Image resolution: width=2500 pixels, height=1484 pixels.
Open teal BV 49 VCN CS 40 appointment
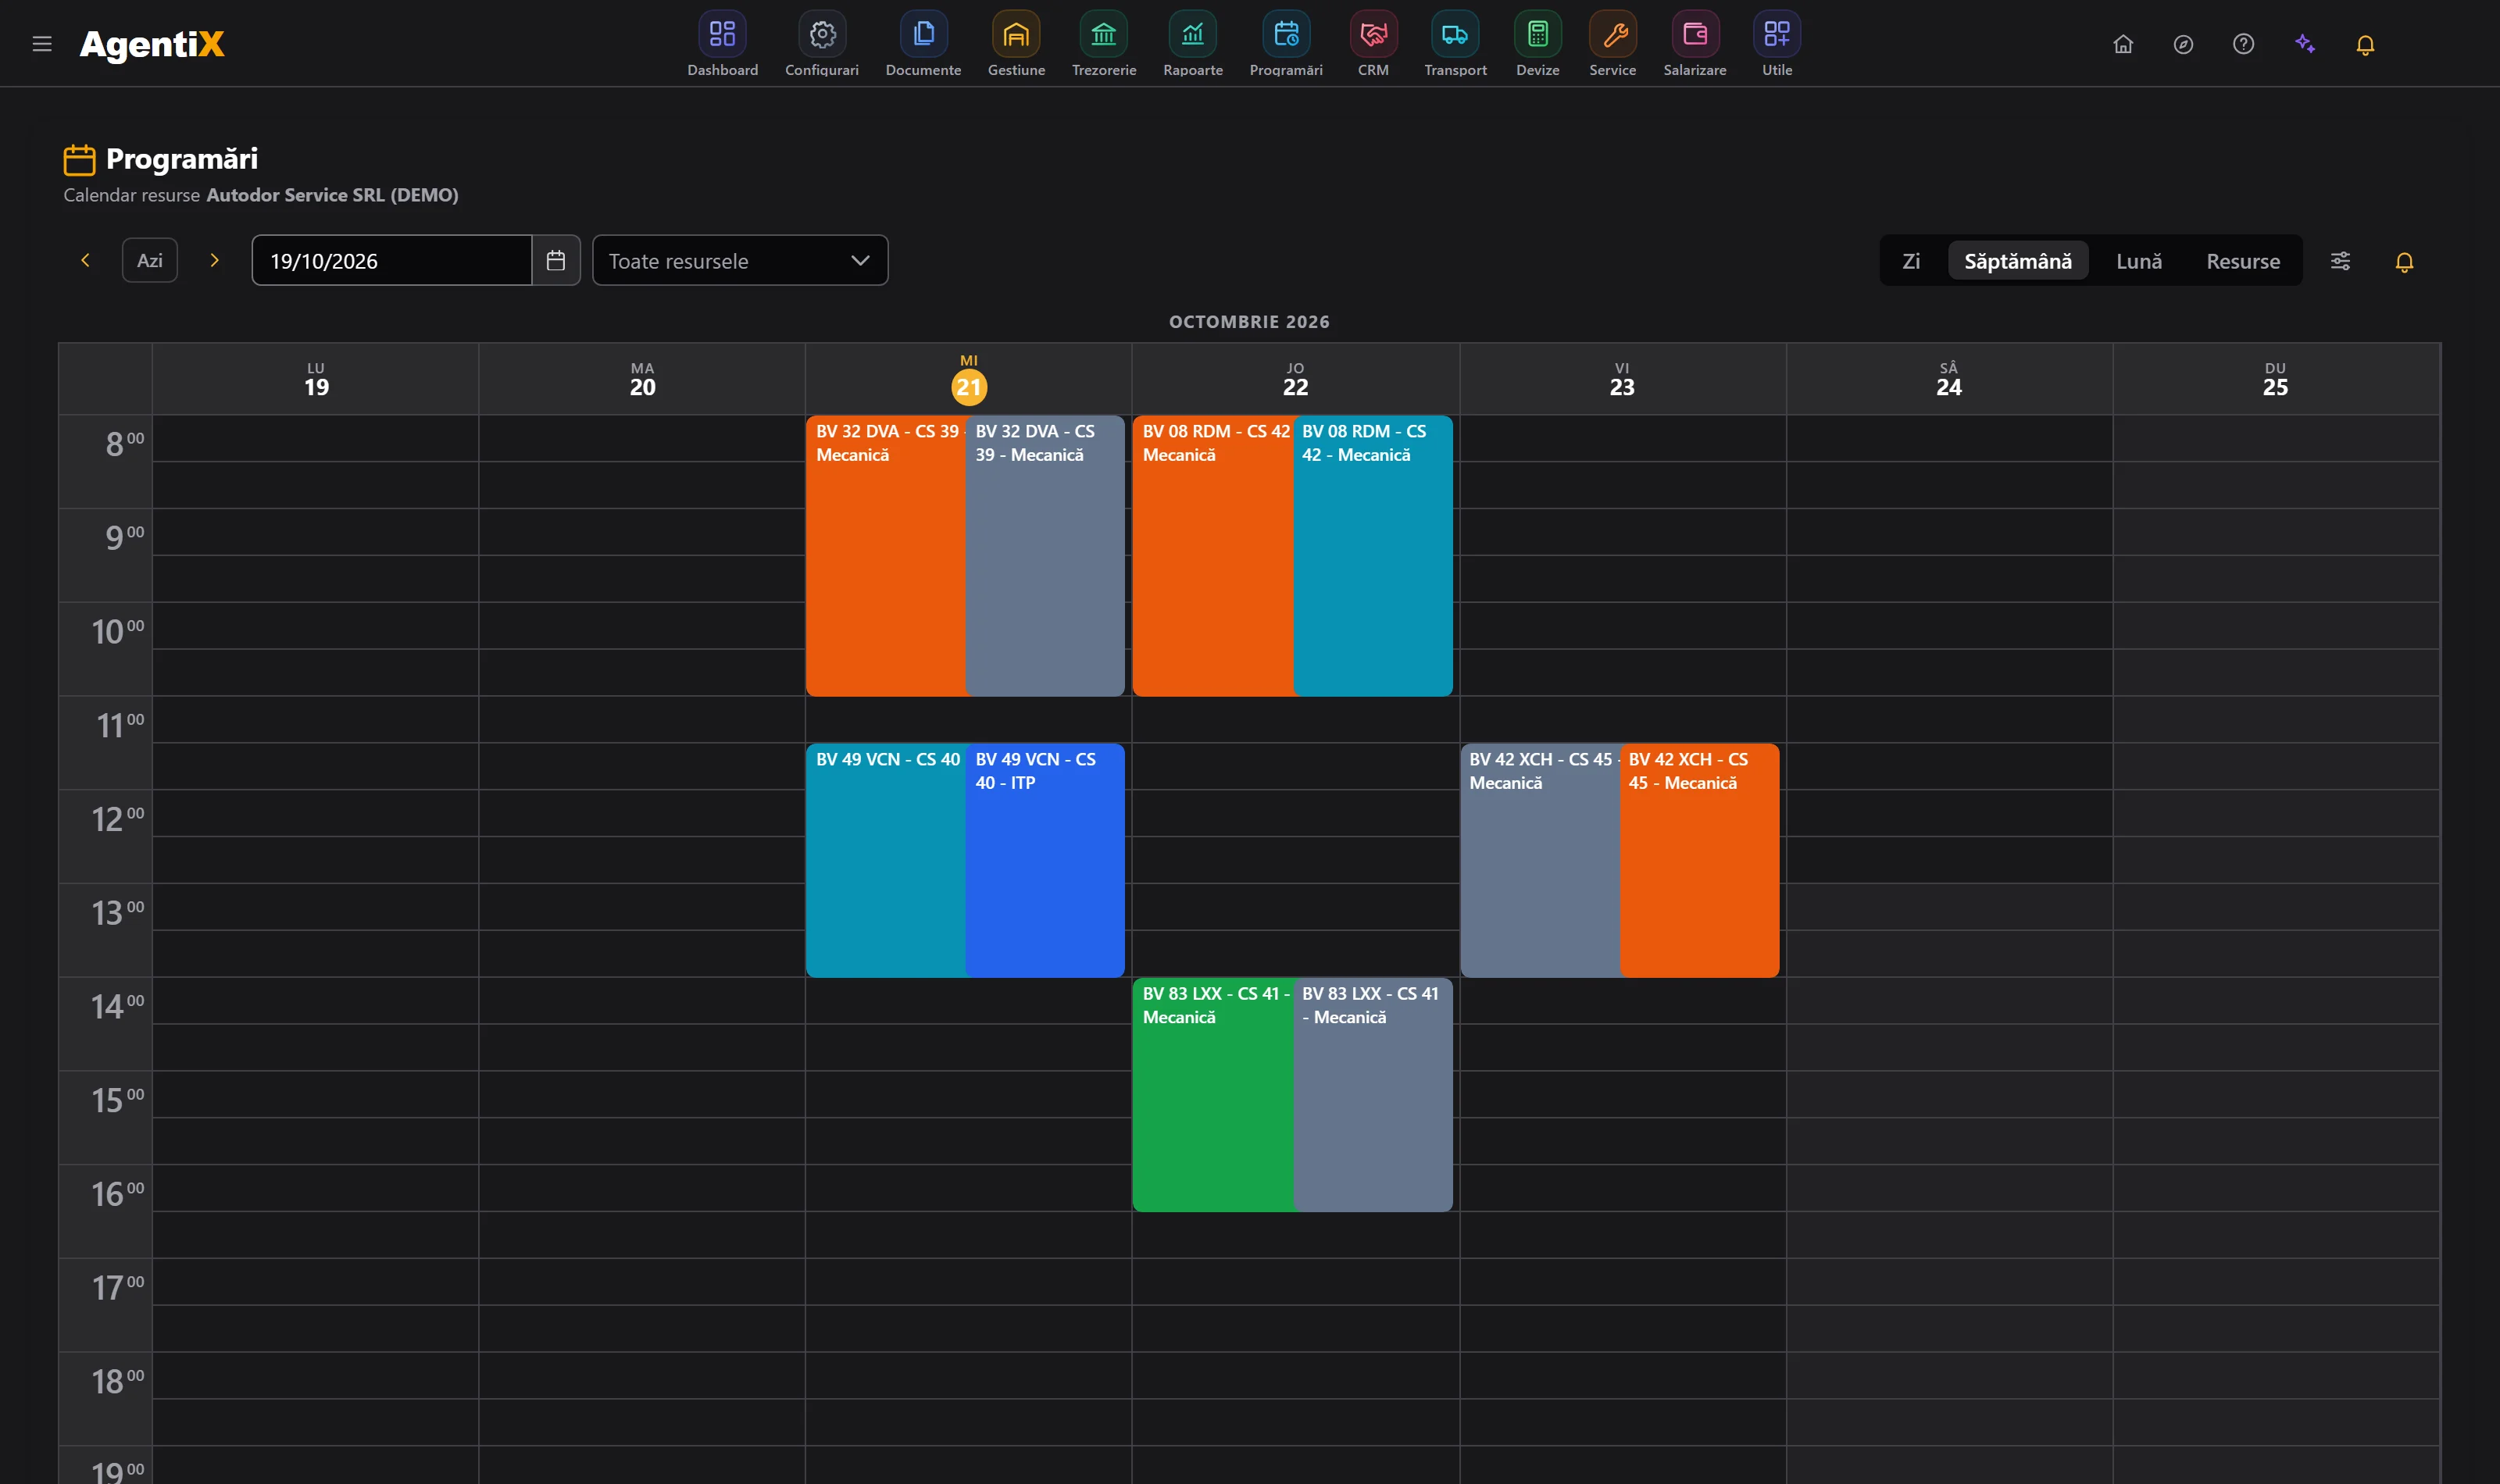click(x=886, y=860)
